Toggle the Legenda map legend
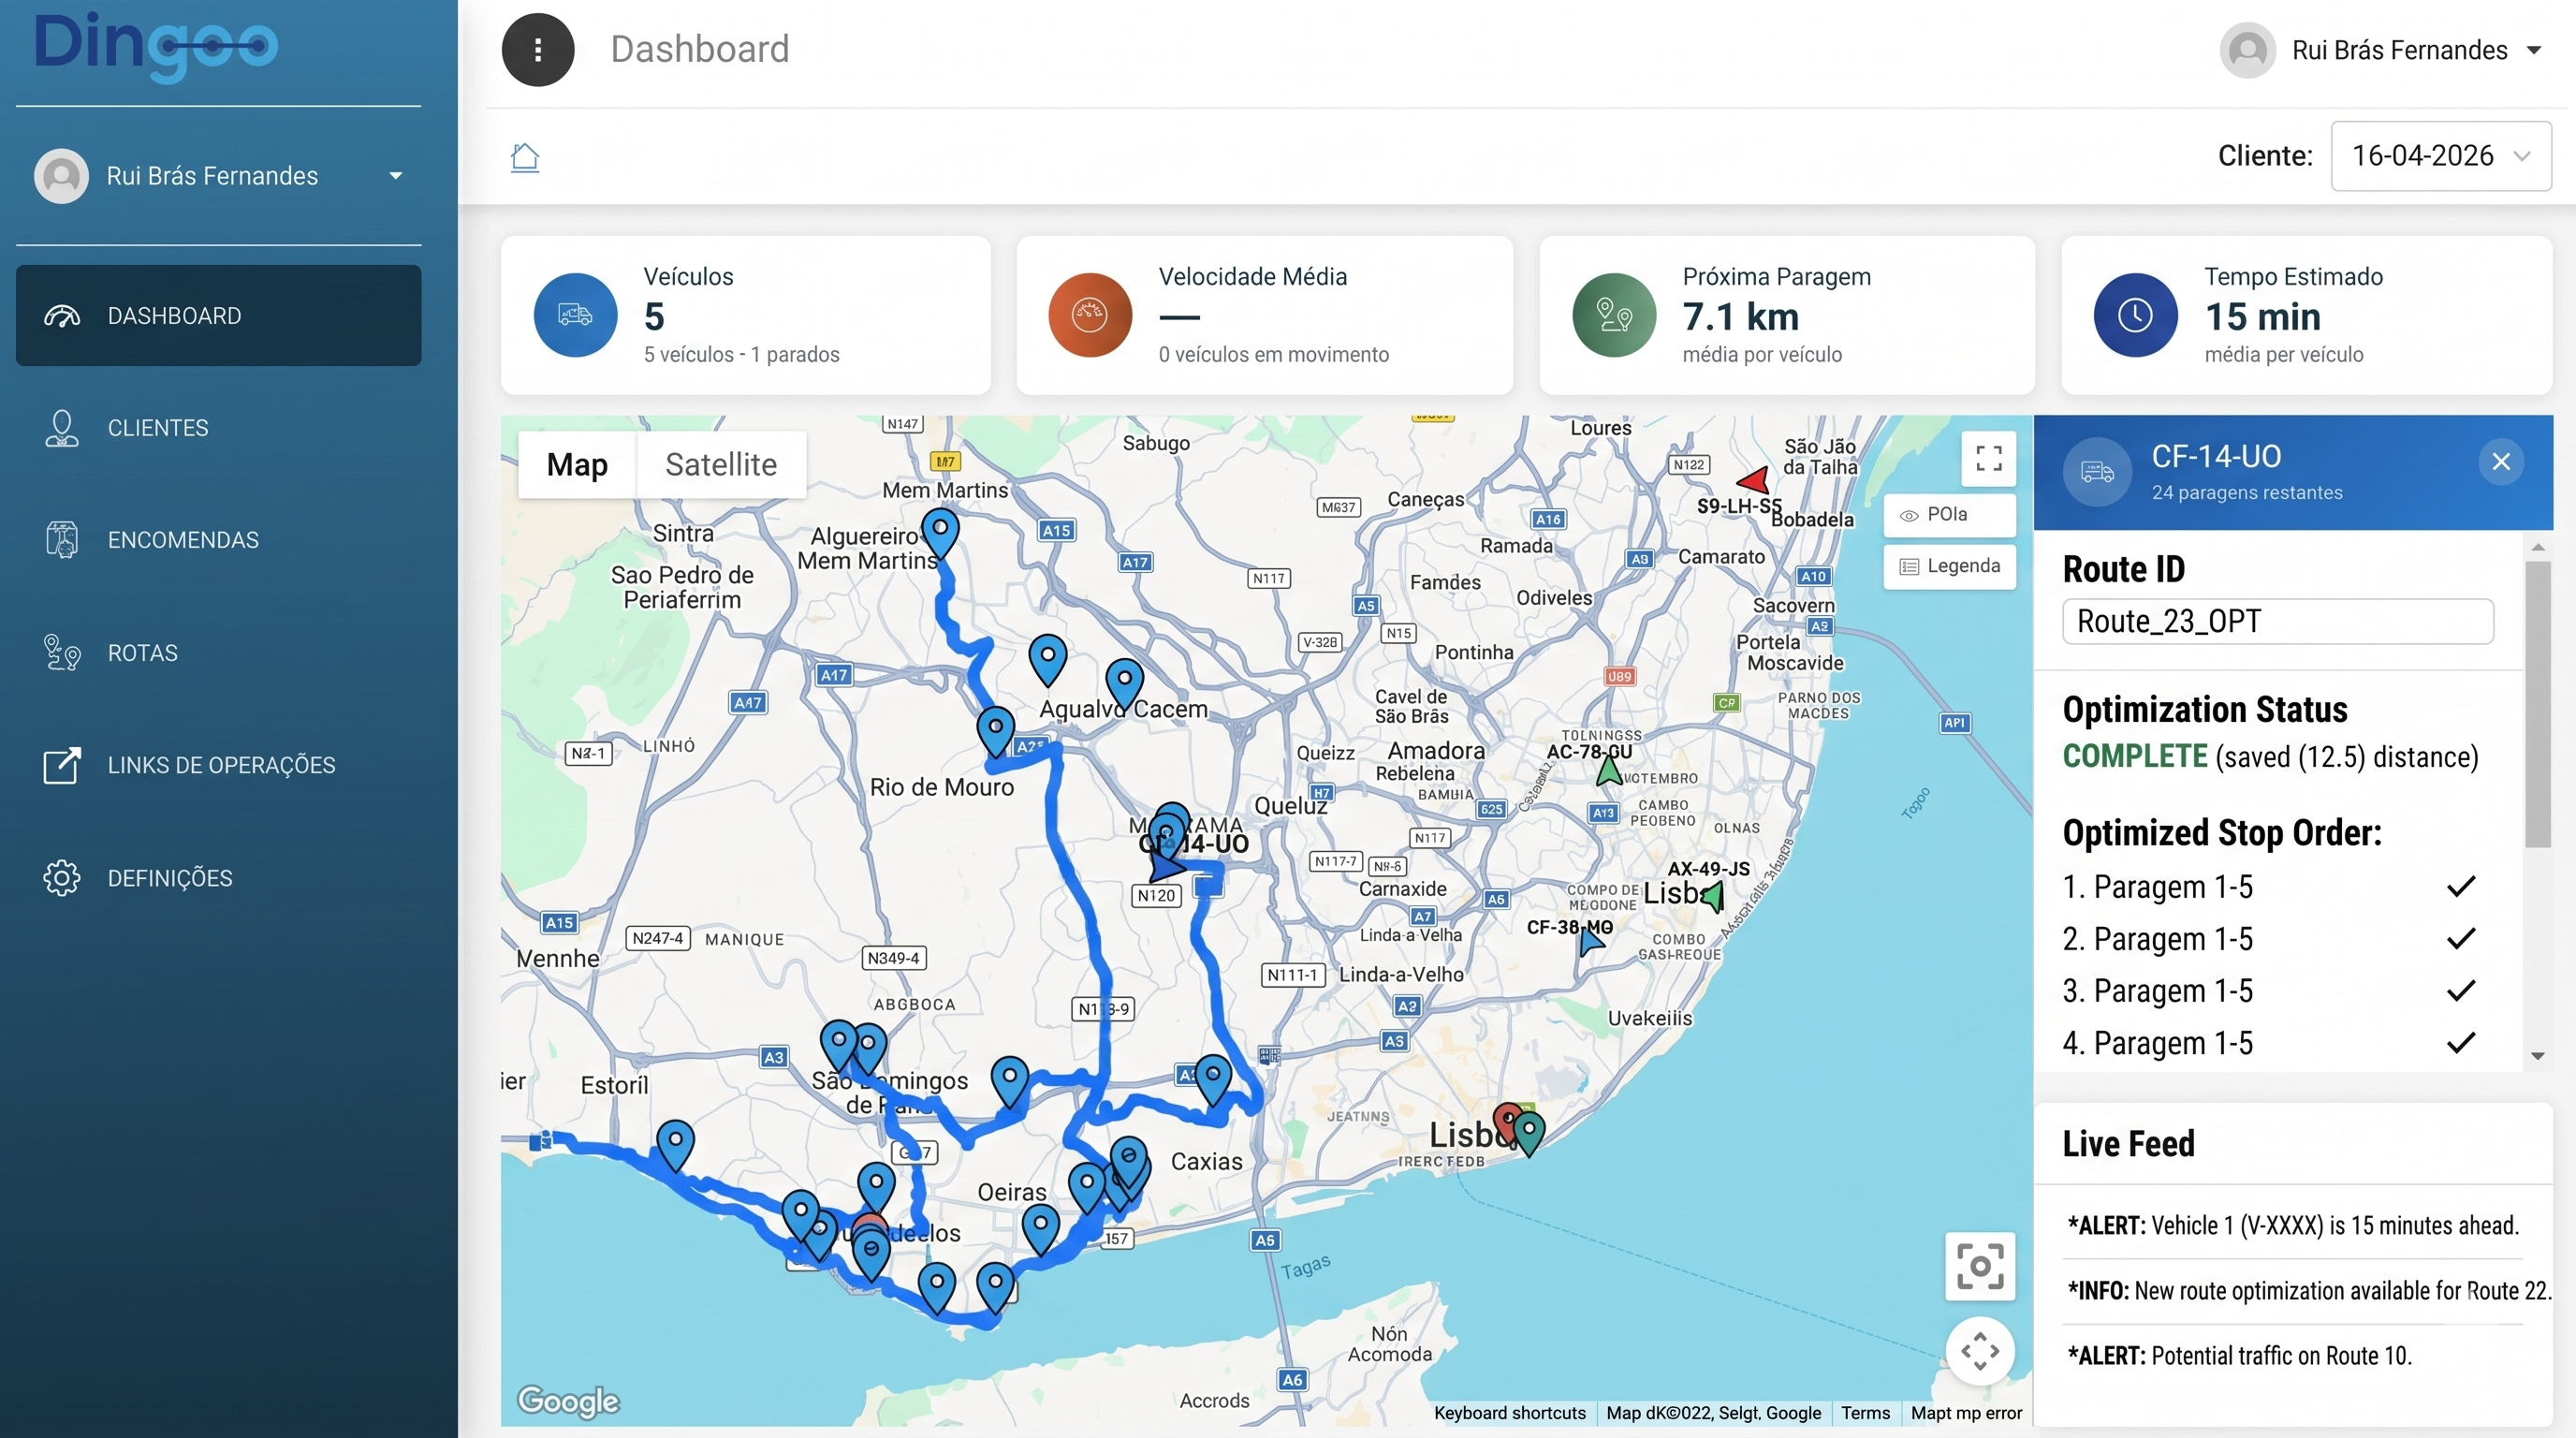 [x=1948, y=567]
